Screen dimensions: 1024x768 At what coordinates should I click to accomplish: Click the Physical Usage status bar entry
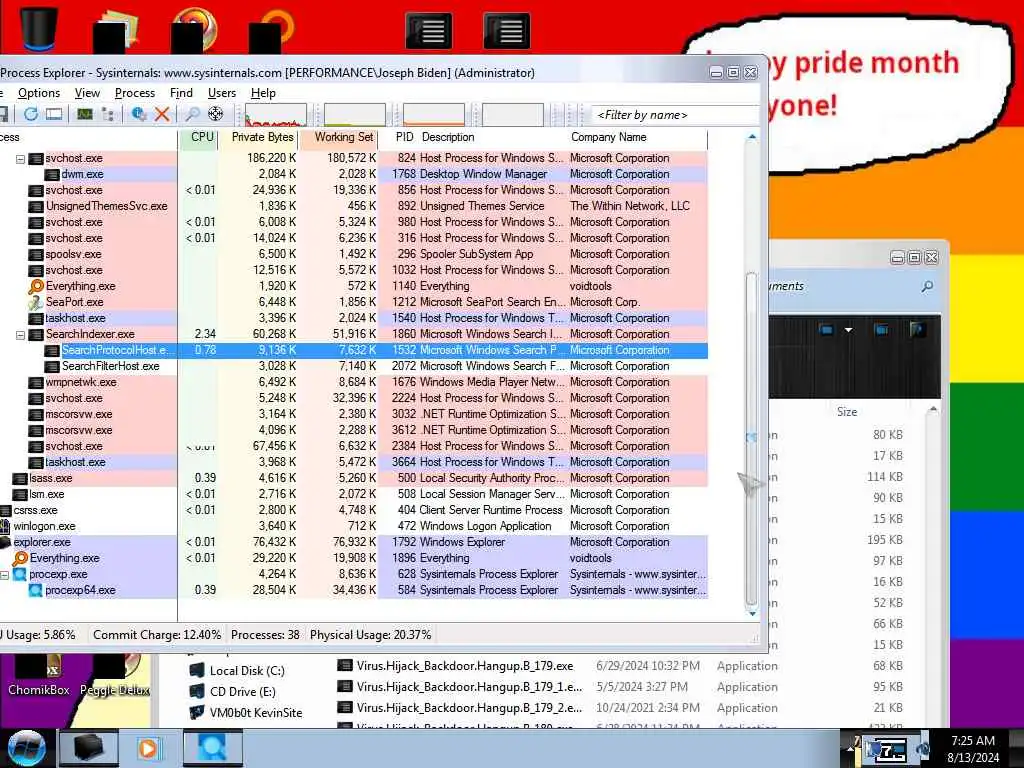point(370,635)
